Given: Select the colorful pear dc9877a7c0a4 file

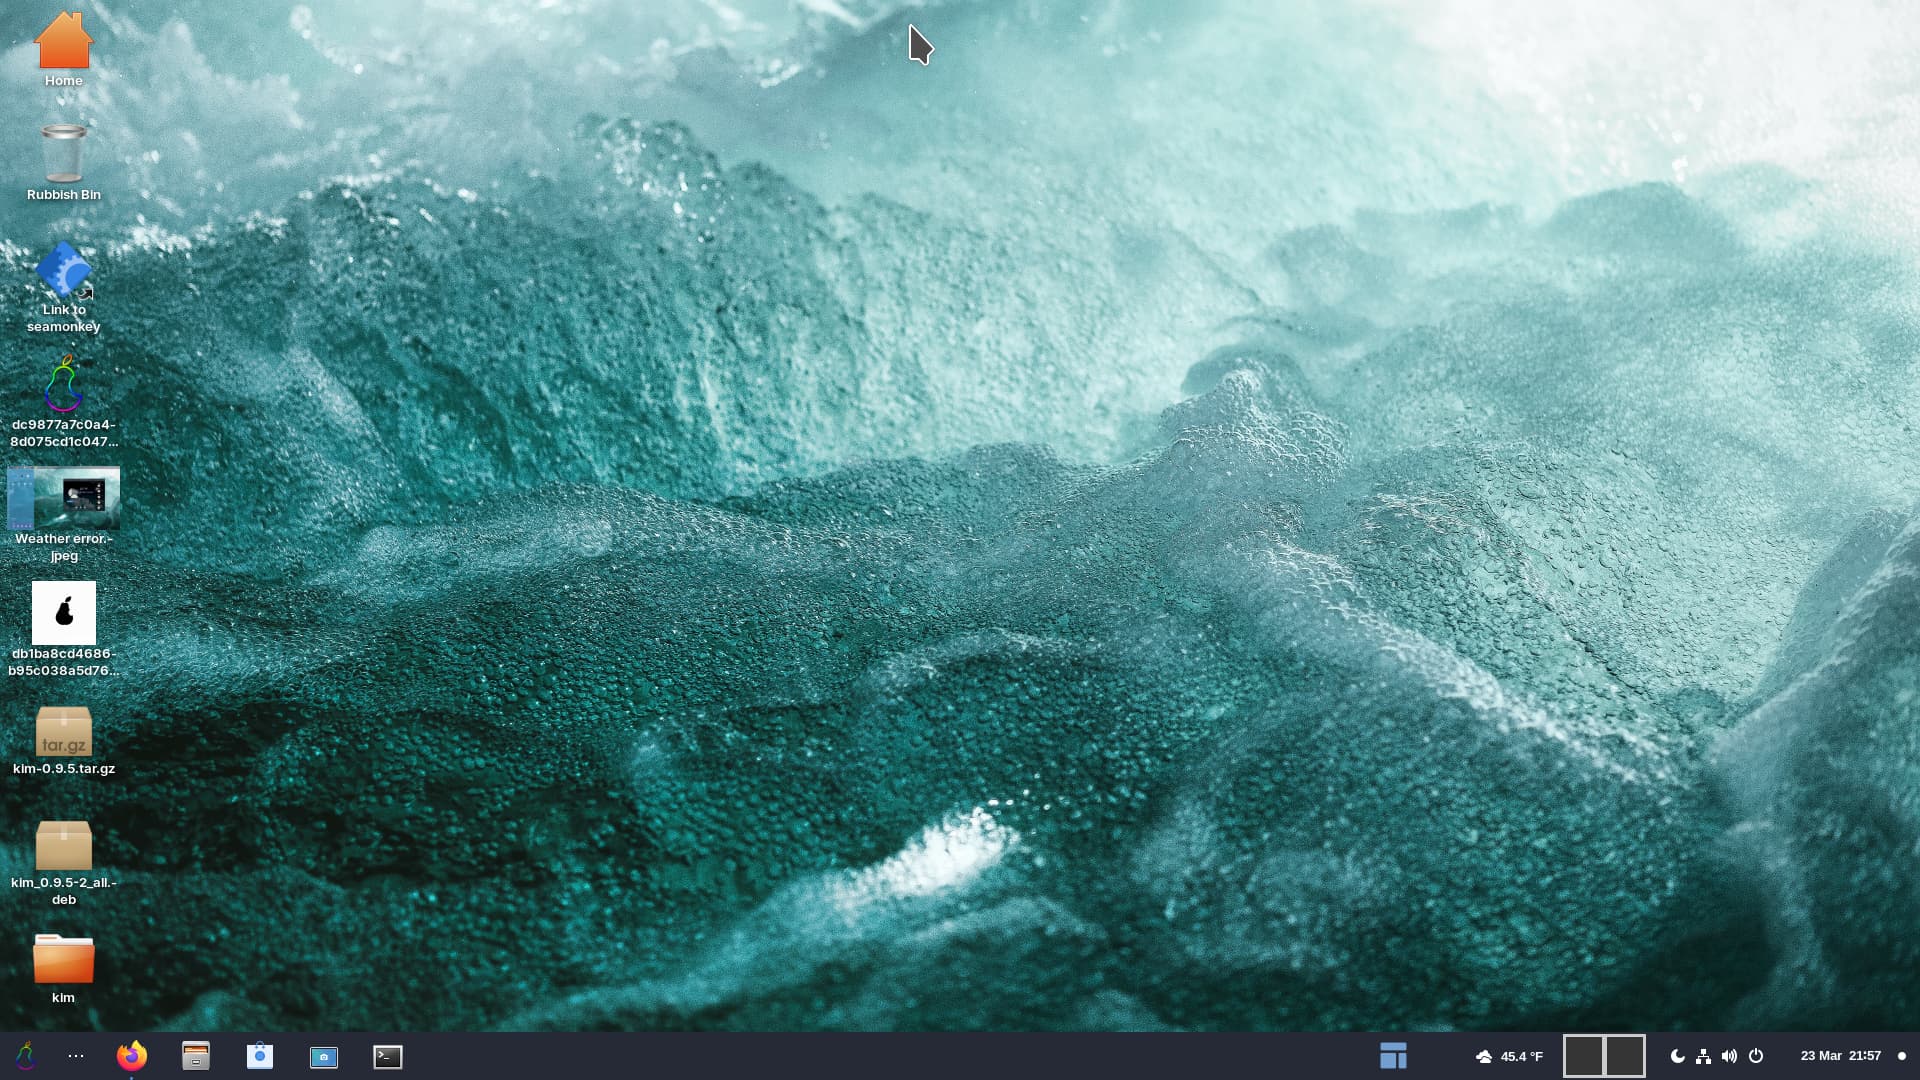Looking at the screenshot, I should 63,402.
